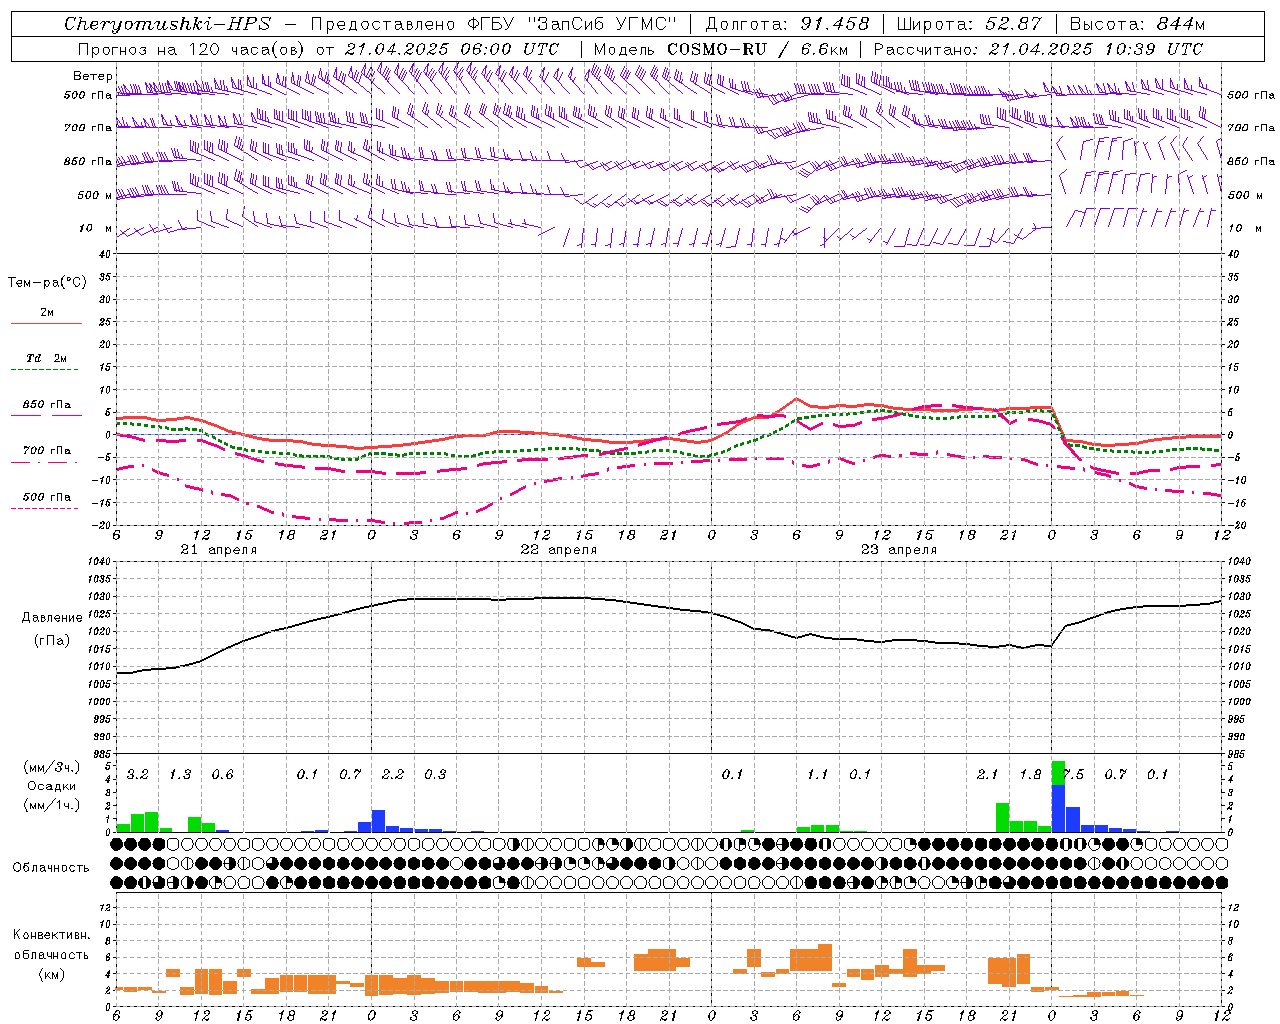Click the Облачность cloudiness label
The image size is (1280, 1024).
point(51,867)
